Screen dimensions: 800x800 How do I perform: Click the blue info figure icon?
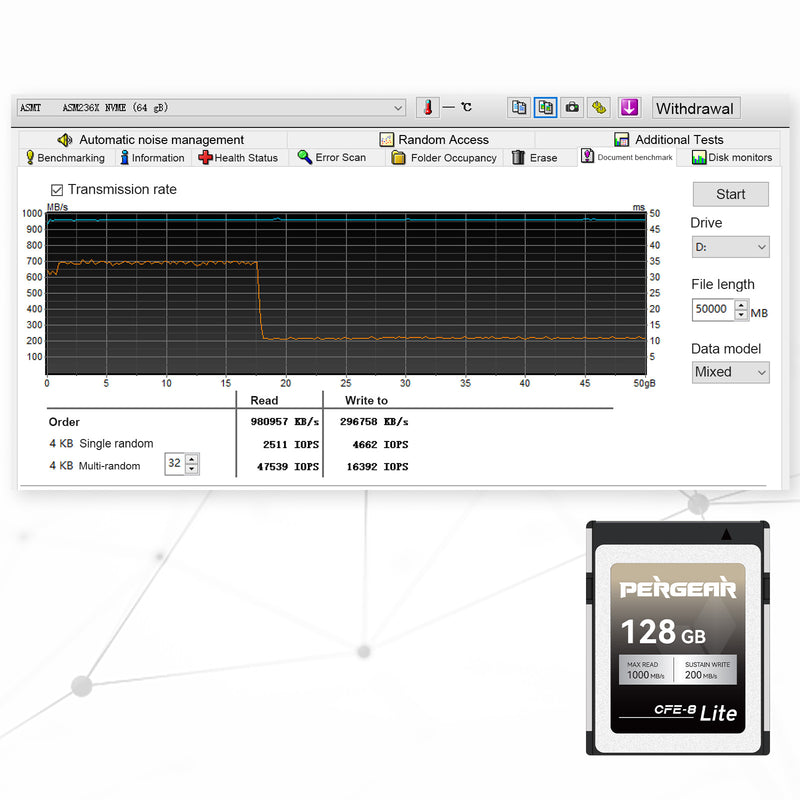(x=124, y=157)
